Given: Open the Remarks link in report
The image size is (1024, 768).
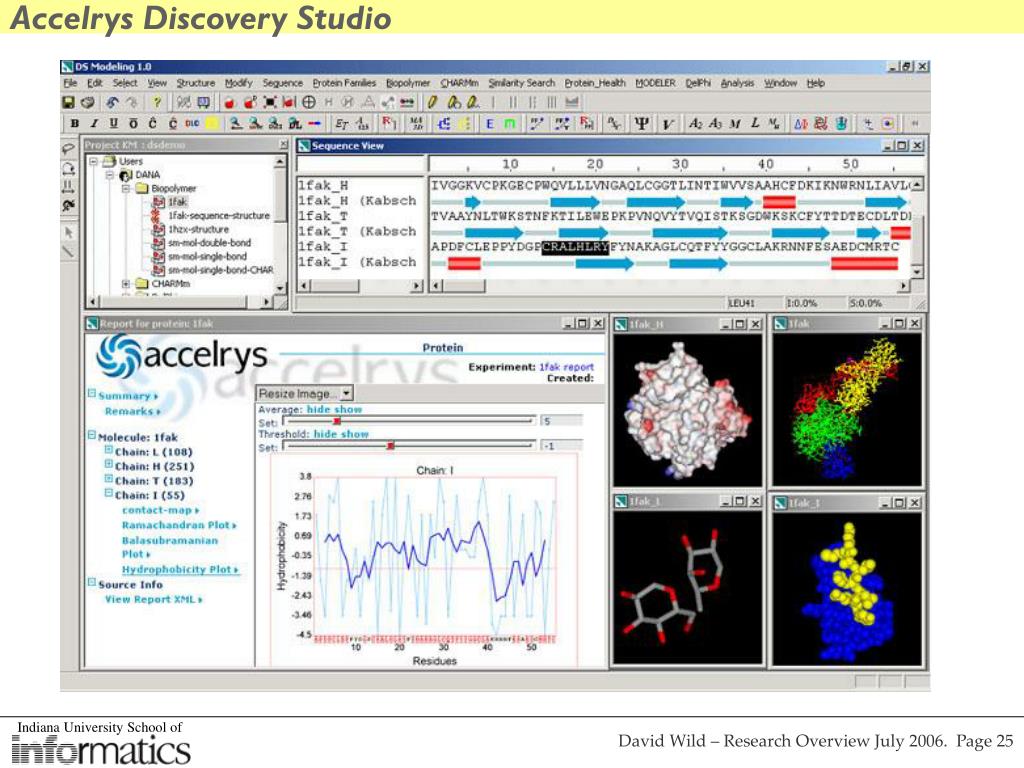Looking at the screenshot, I should [x=133, y=411].
